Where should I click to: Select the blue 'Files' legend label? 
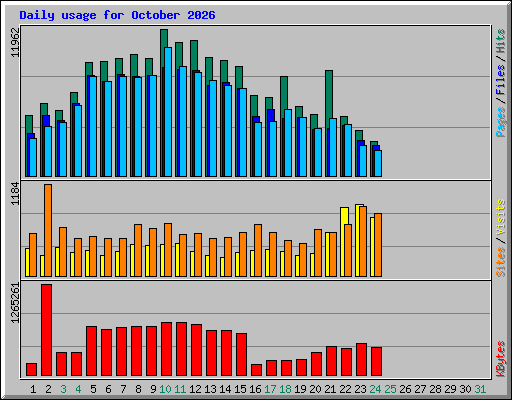(x=500, y=80)
